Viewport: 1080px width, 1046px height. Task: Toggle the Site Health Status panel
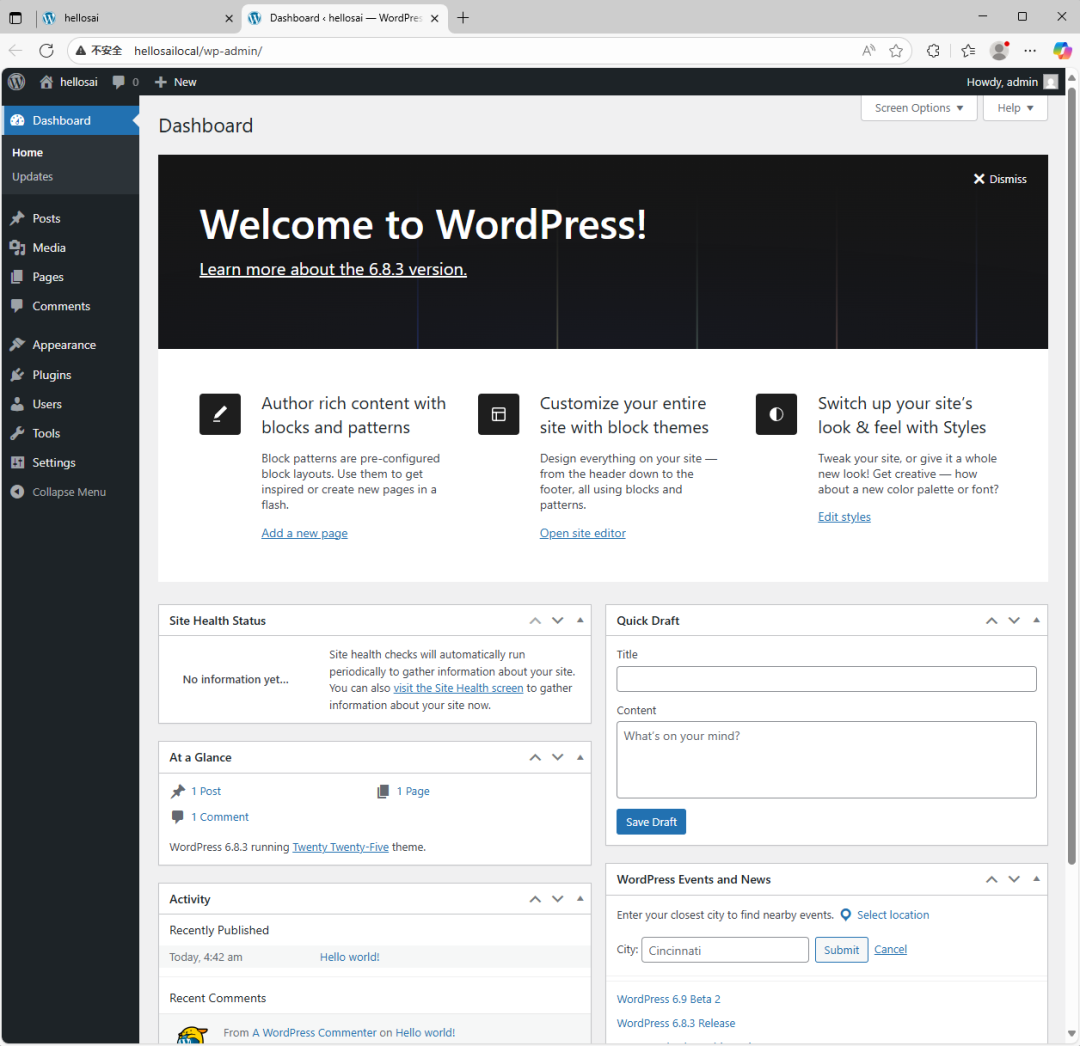580,621
